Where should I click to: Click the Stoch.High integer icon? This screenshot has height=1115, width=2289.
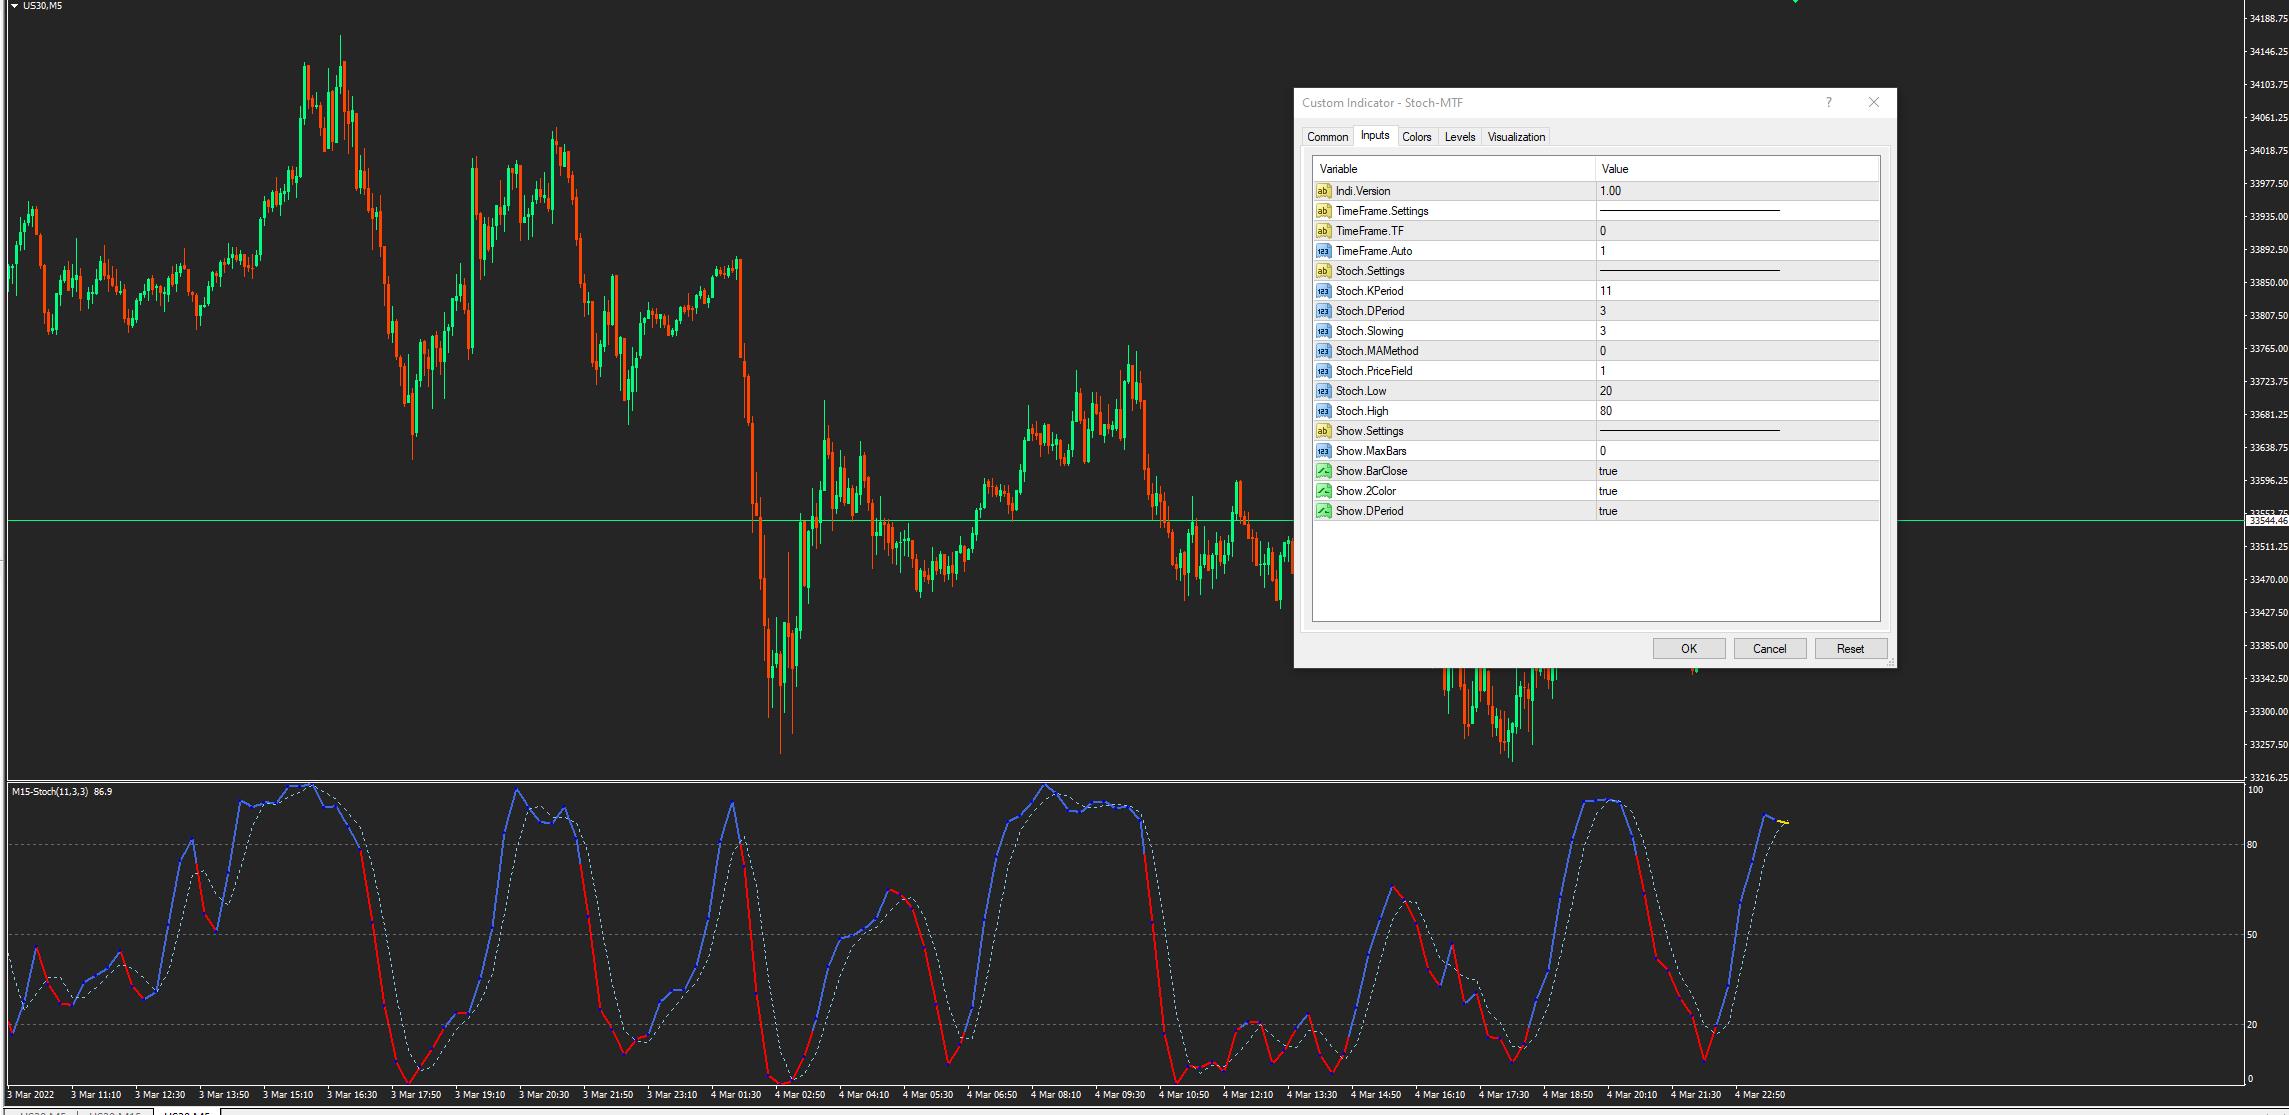tap(1324, 411)
